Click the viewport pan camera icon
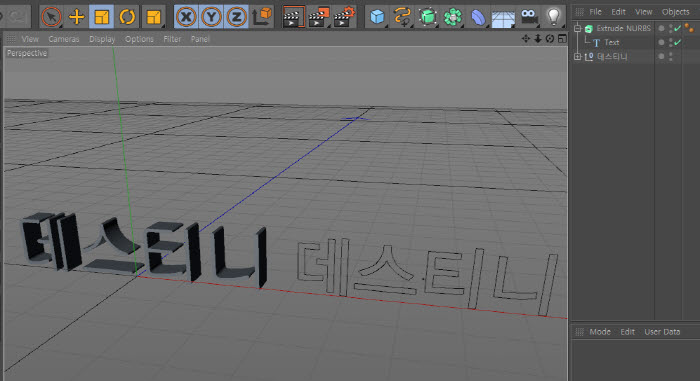 [x=526, y=39]
